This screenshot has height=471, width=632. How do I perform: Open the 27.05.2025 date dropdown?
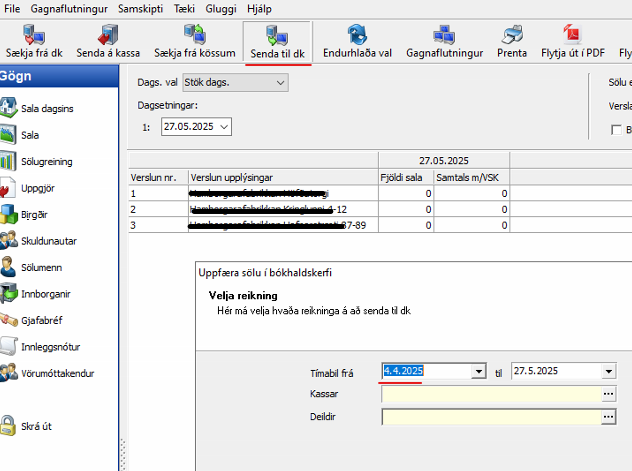click(x=223, y=127)
